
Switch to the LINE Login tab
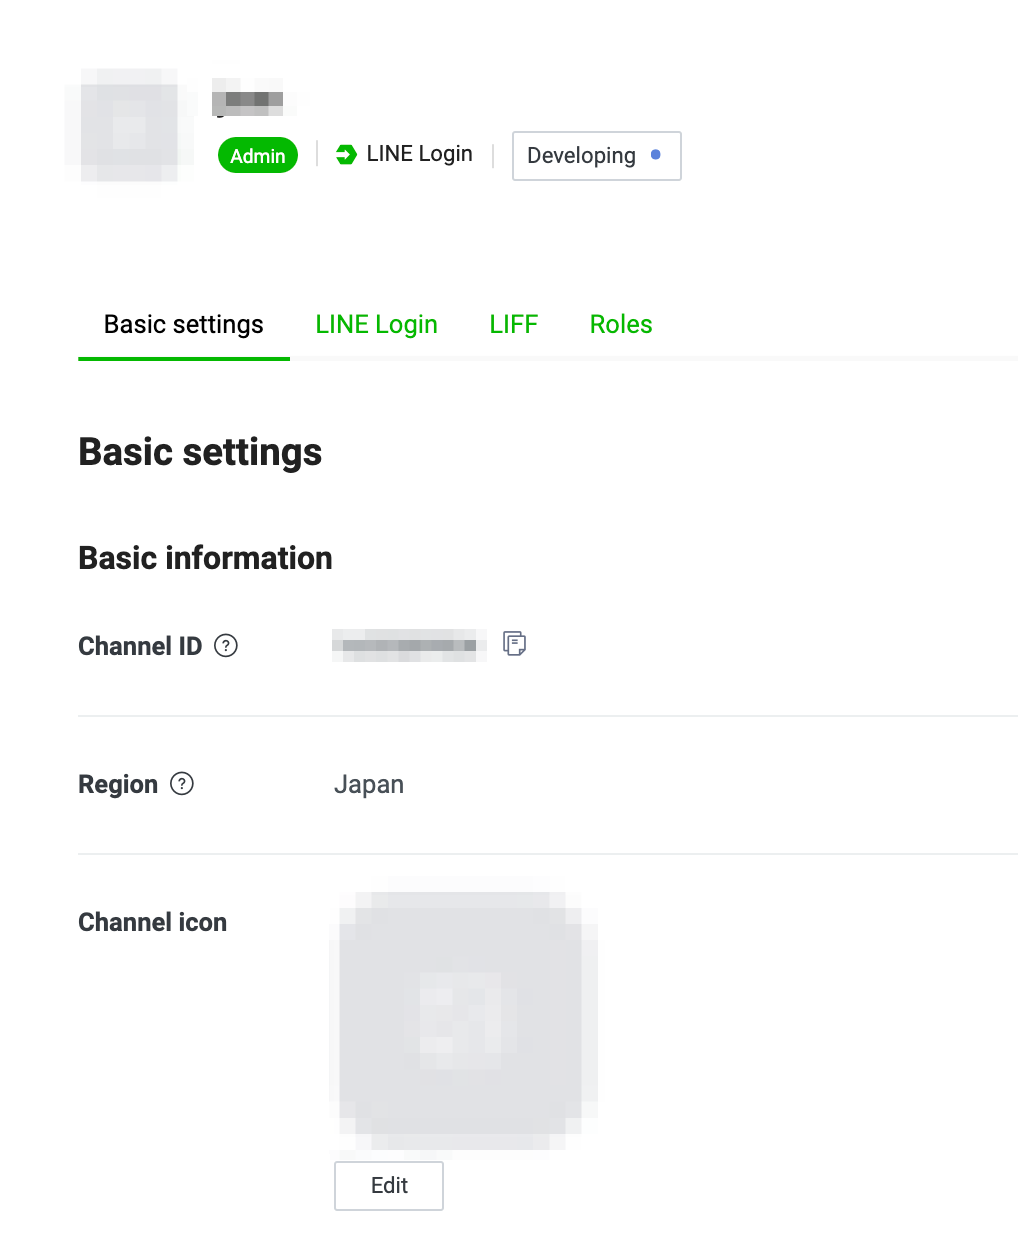click(376, 325)
